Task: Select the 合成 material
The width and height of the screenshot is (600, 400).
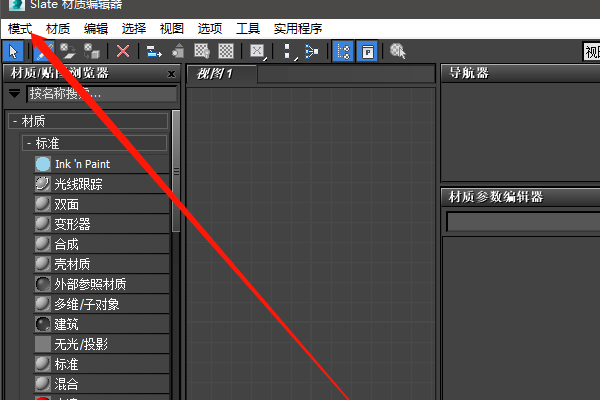Action: click(x=101, y=244)
